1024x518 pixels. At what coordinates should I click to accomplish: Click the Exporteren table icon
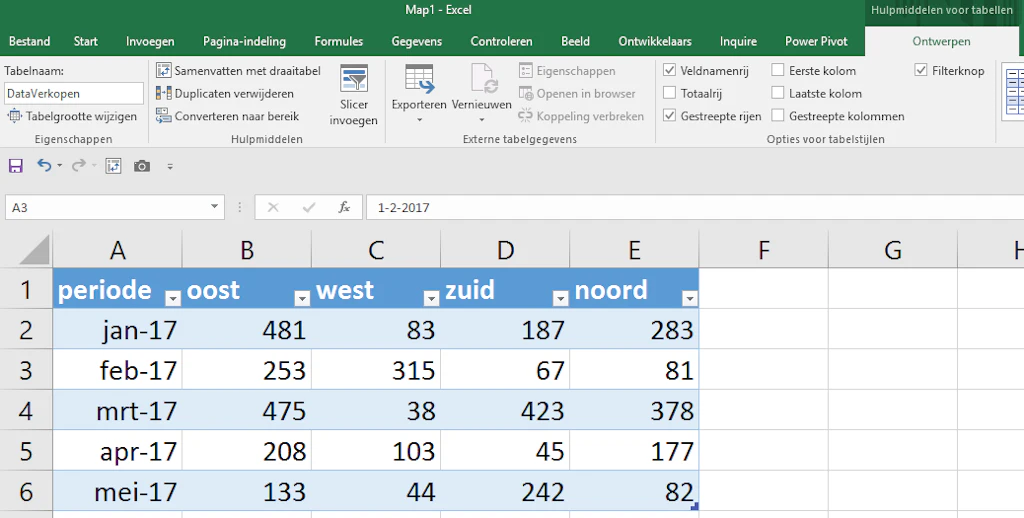click(x=419, y=80)
